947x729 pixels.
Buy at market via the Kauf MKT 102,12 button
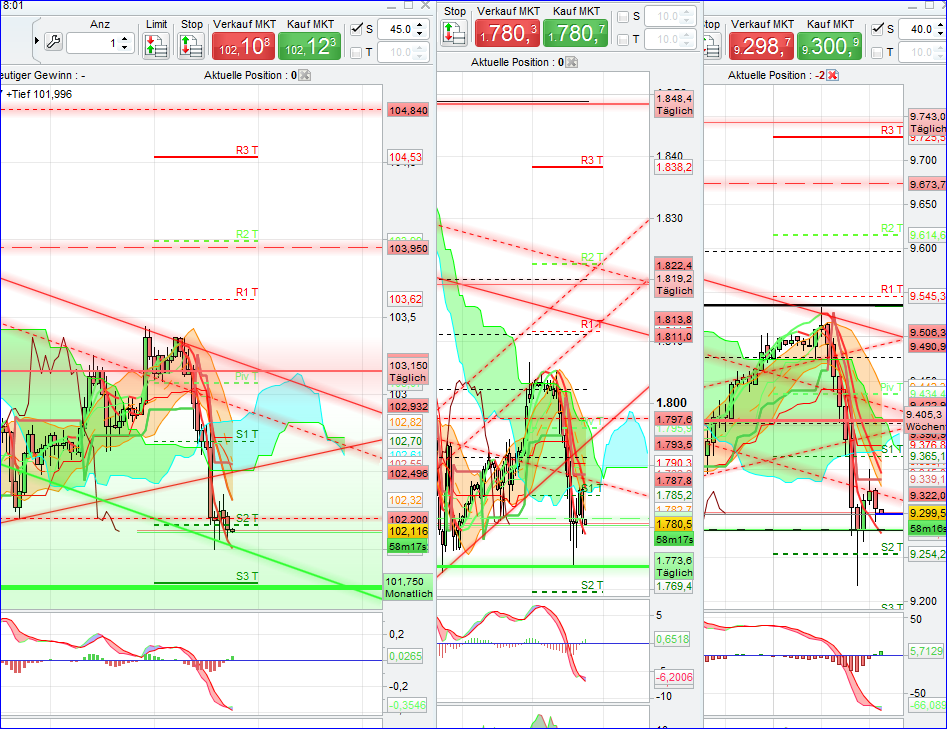(309, 45)
